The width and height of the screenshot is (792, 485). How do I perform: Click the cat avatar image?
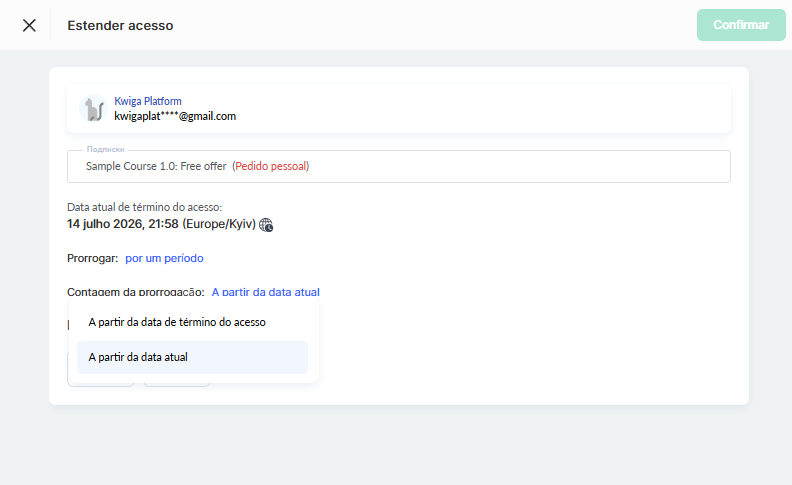(x=93, y=108)
